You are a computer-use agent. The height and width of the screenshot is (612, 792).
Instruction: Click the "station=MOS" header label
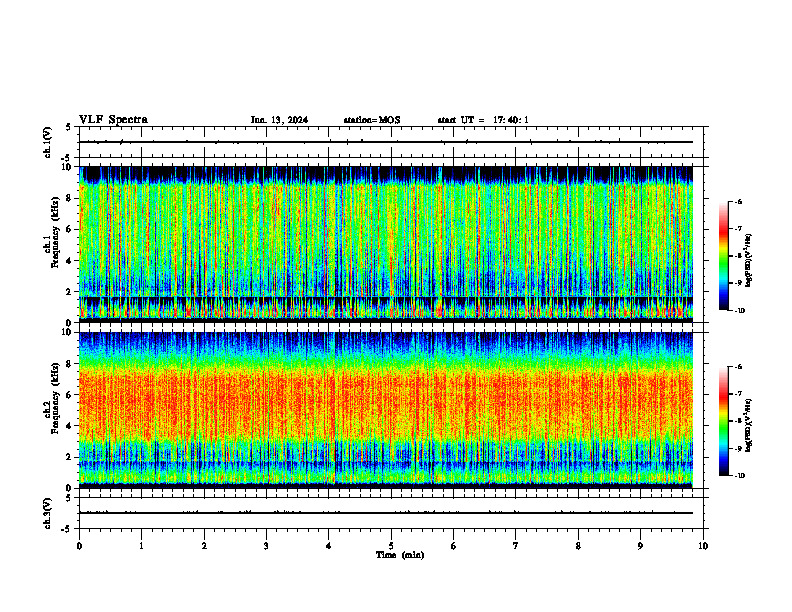[372, 120]
